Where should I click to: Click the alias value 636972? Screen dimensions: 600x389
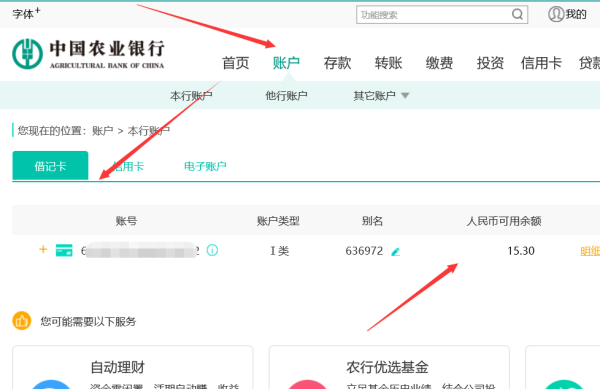tap(364, 251)
